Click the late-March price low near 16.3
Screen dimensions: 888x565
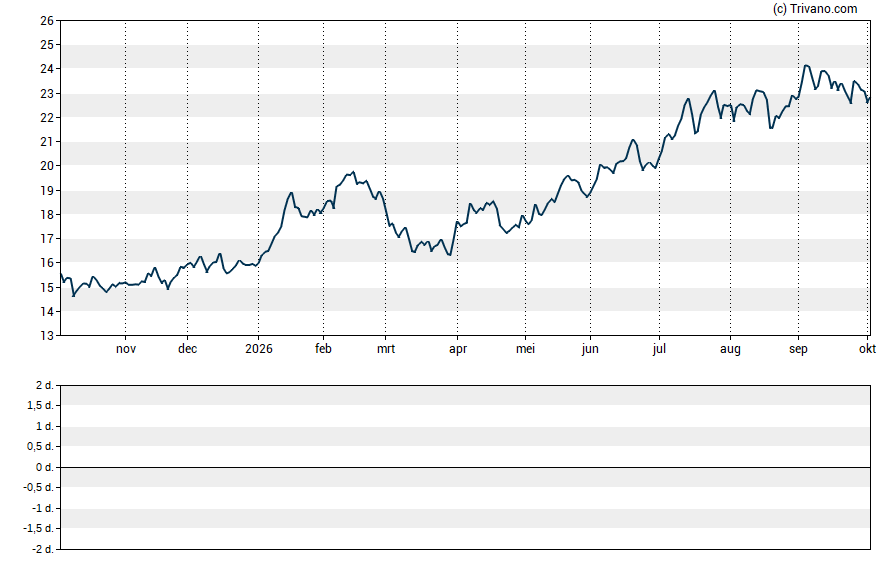tap(450, 255)
